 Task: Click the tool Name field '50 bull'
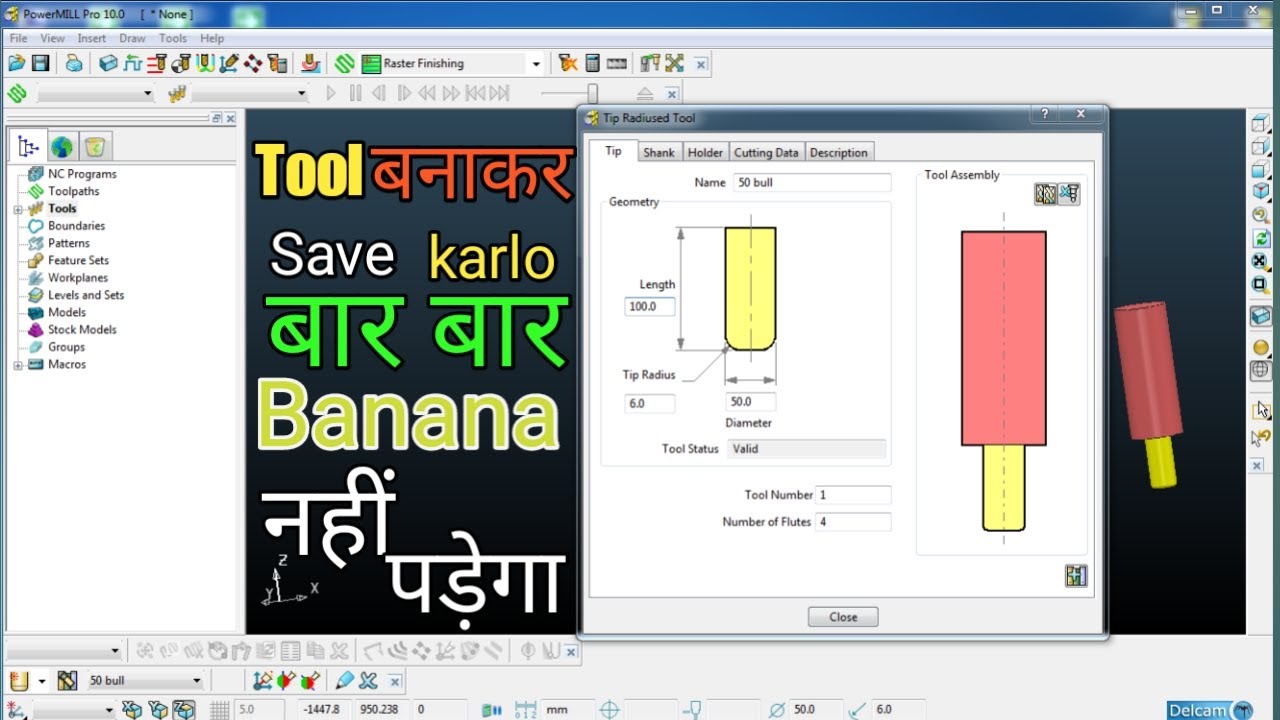coord(812,183)
